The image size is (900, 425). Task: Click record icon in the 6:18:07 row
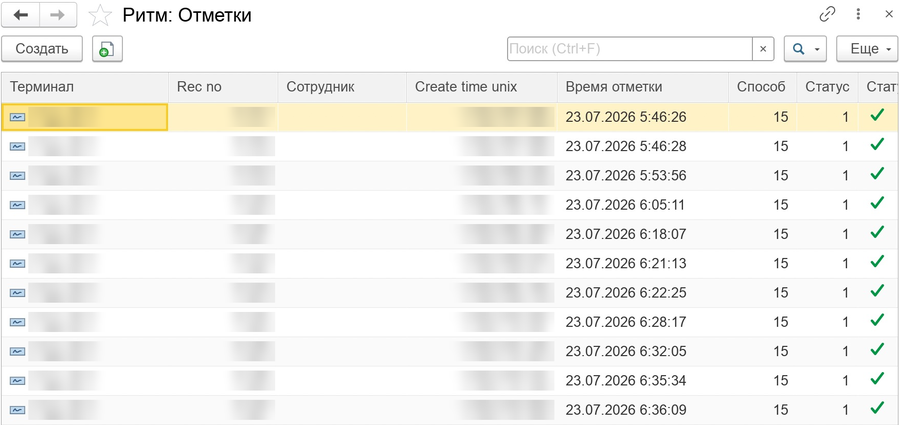(x=17, y=234)
